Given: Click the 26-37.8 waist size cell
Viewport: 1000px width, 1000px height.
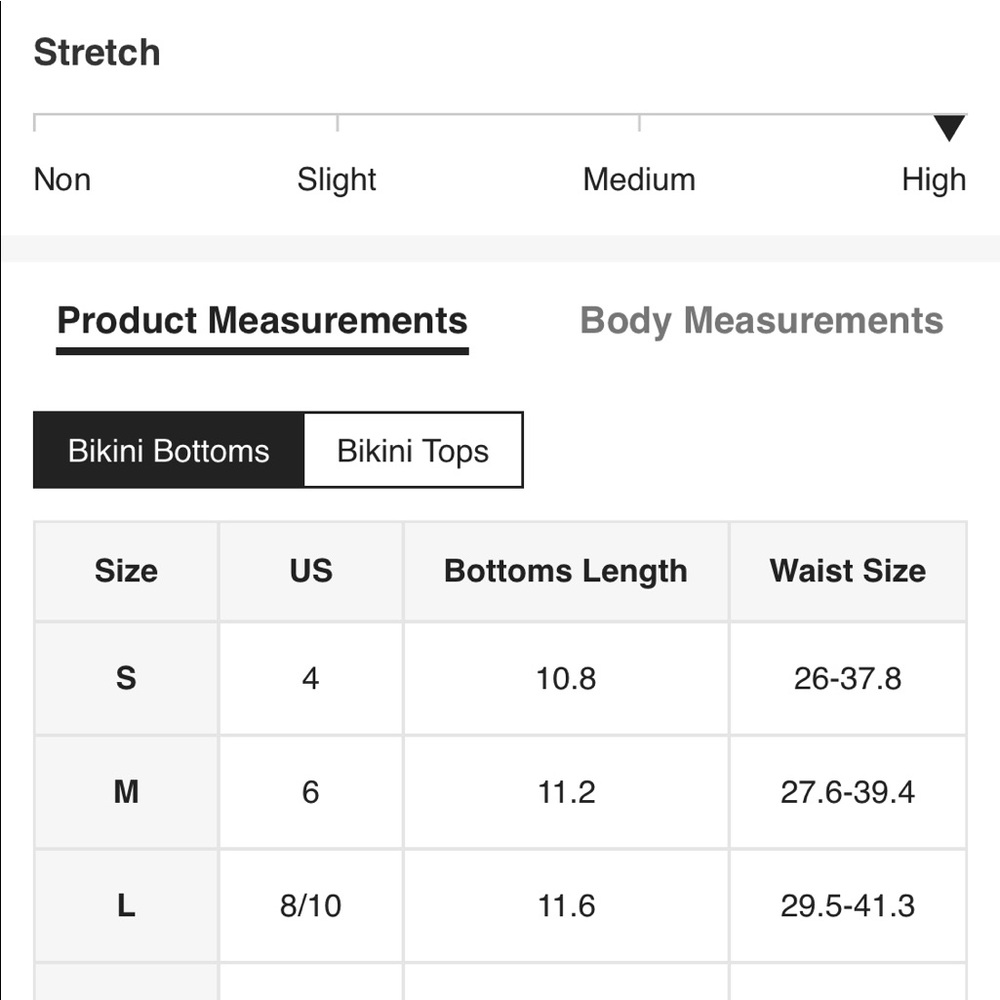Looking at the screenshot, I should click(848, 678).
